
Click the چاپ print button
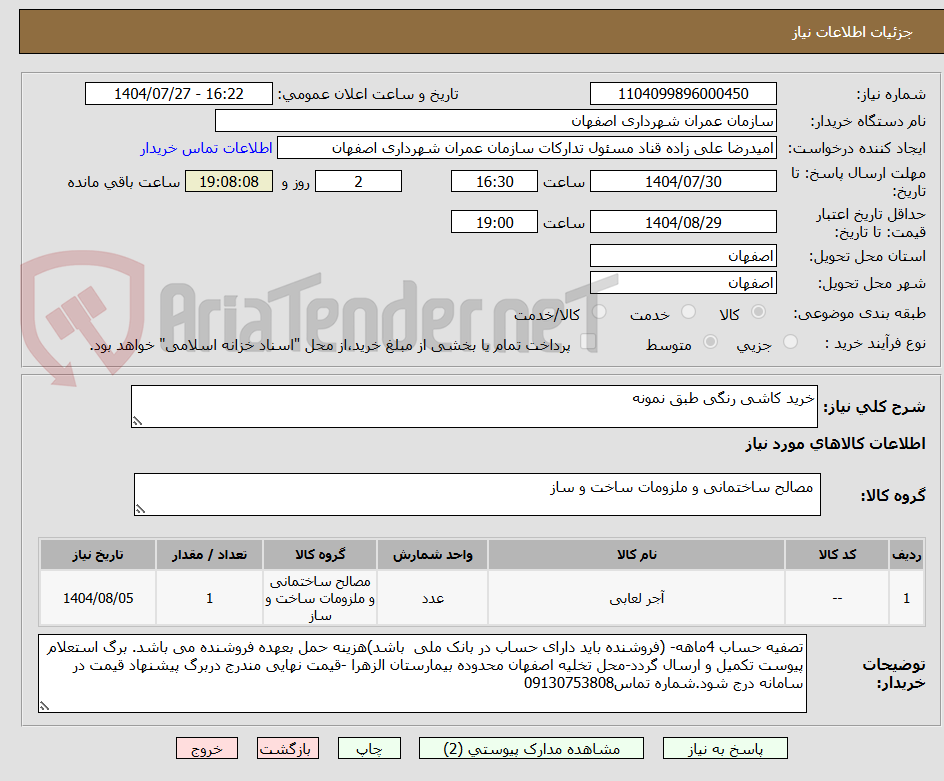[369, 748]
